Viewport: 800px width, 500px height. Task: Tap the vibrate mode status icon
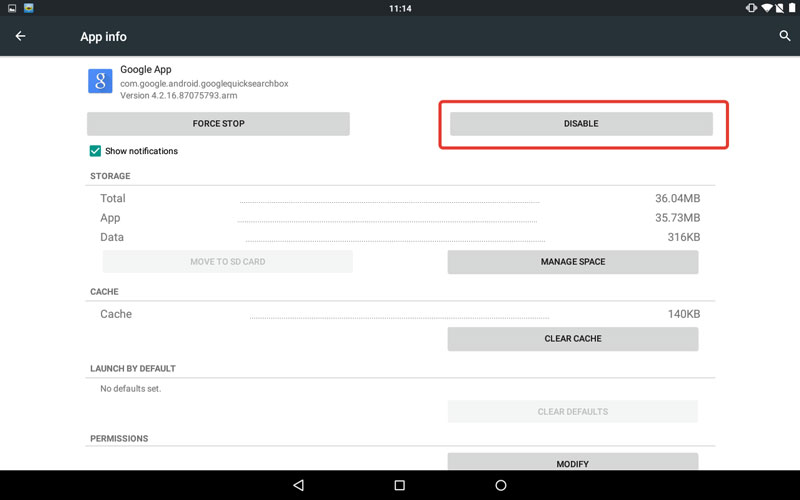click(x=751, y=8)
